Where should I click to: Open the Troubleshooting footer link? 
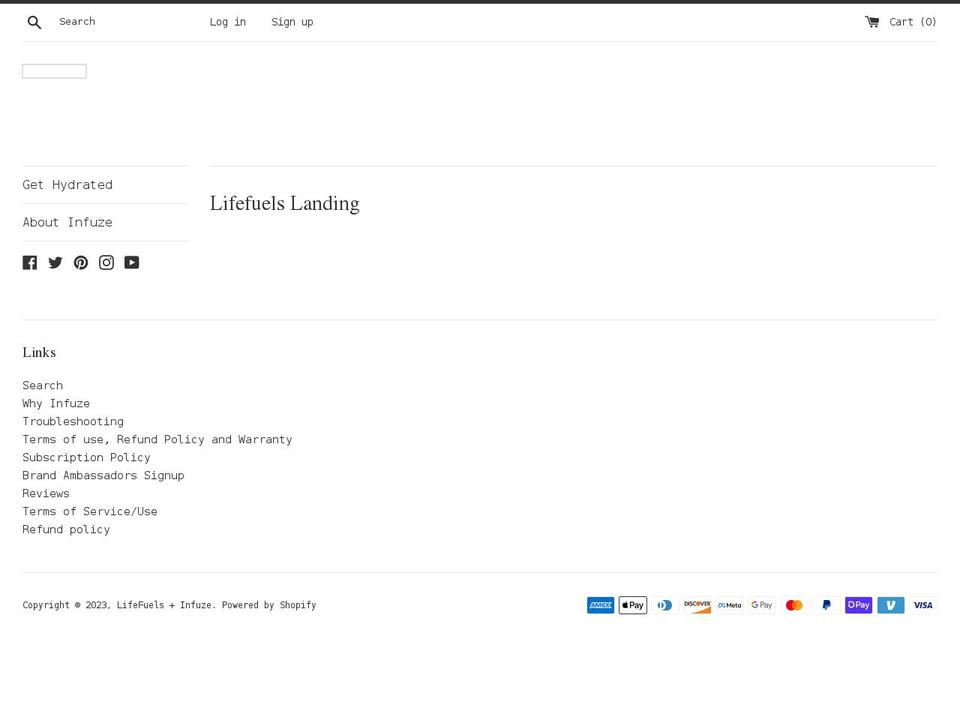click(x=73, y=421)
